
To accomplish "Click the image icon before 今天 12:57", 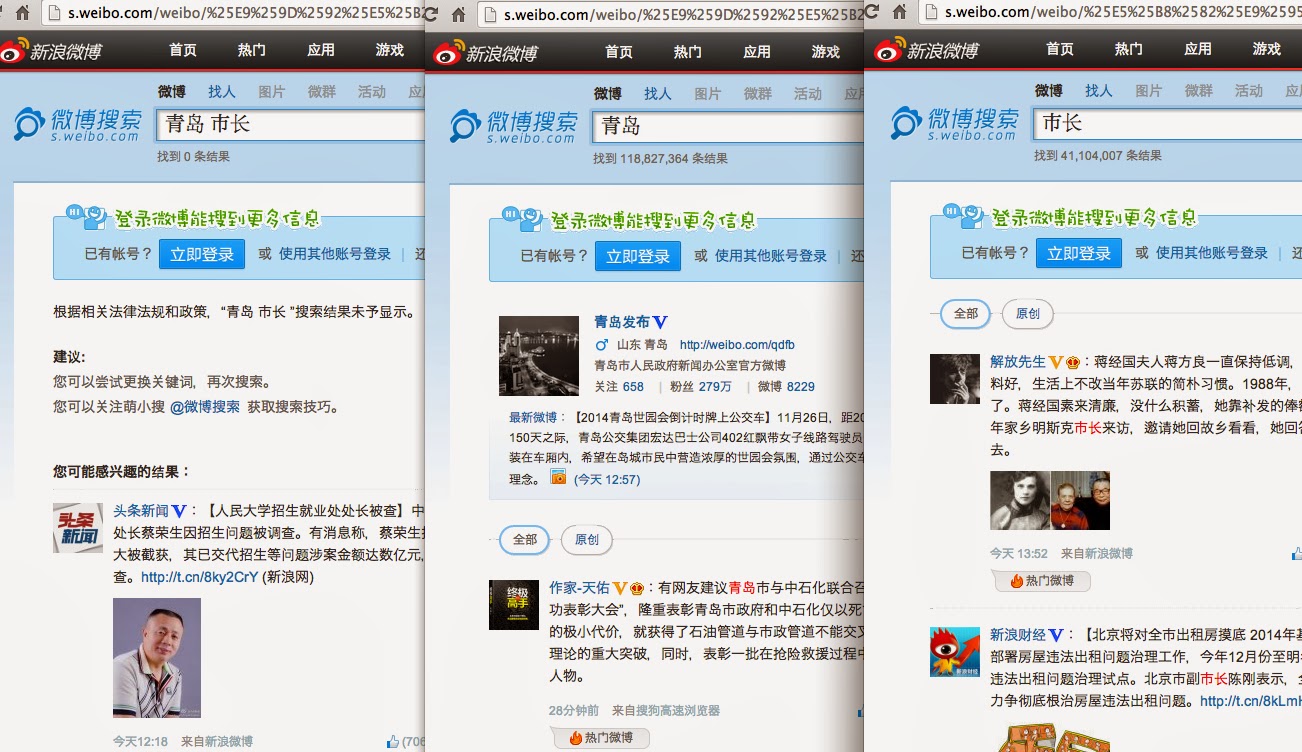I will 558,477.
